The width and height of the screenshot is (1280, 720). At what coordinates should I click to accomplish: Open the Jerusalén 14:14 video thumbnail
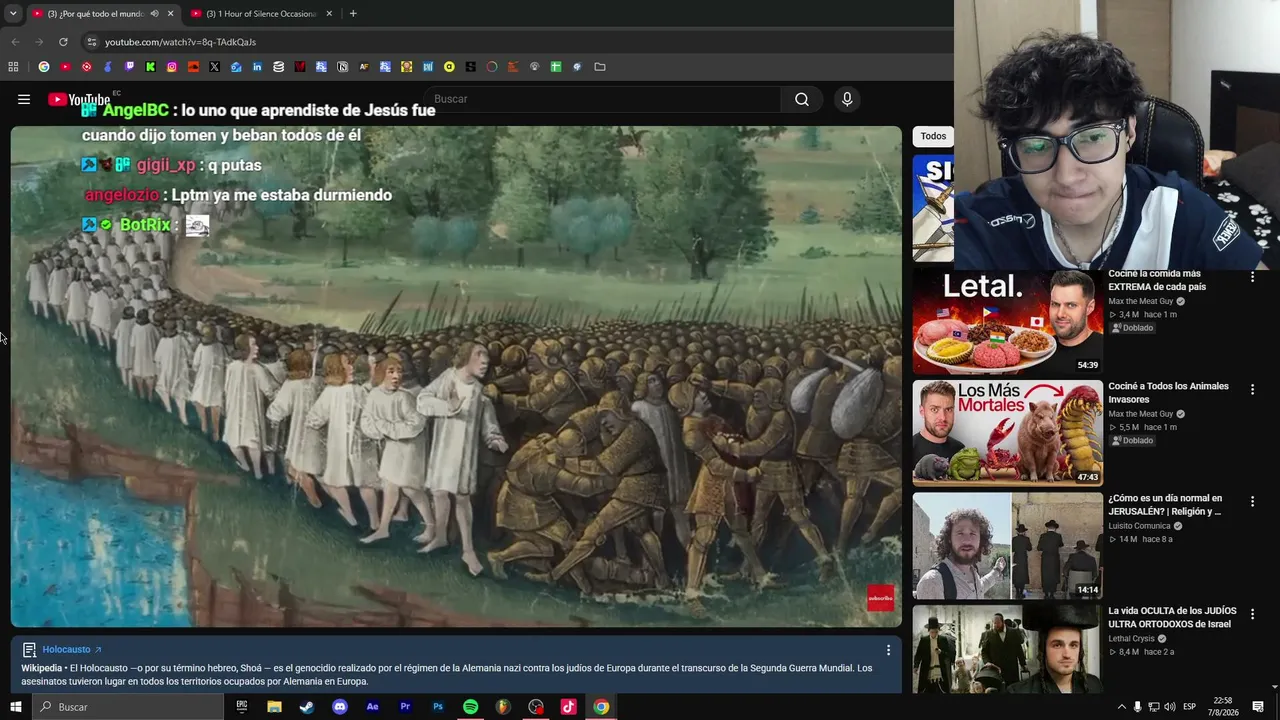(1007, 545)
